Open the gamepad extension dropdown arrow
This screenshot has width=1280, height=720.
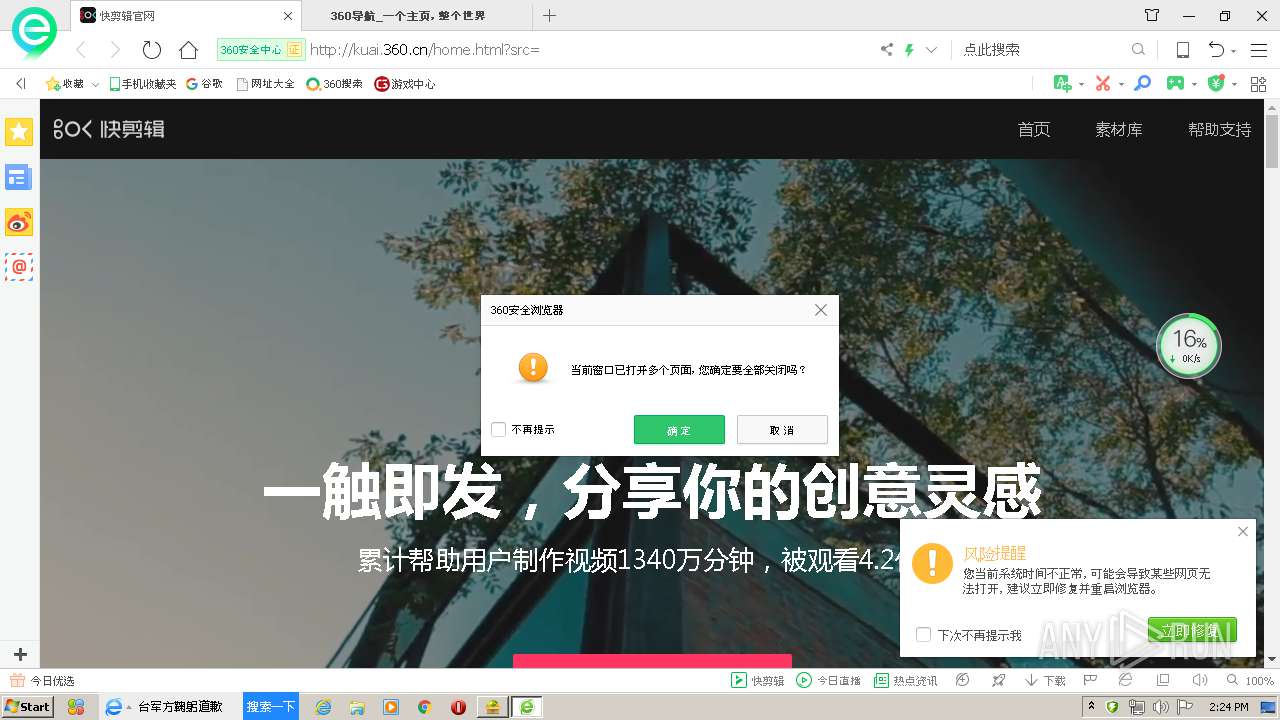pos(1195,85)
